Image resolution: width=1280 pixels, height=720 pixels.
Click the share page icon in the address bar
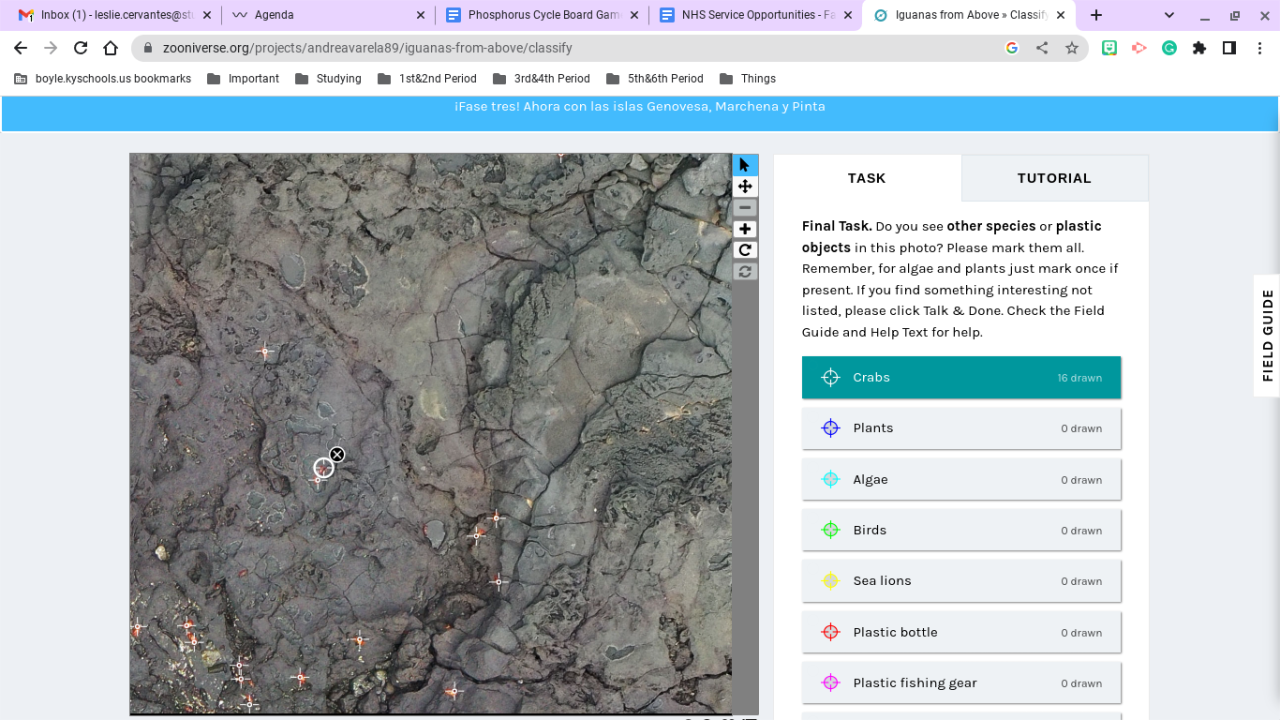pos(1041,48)
